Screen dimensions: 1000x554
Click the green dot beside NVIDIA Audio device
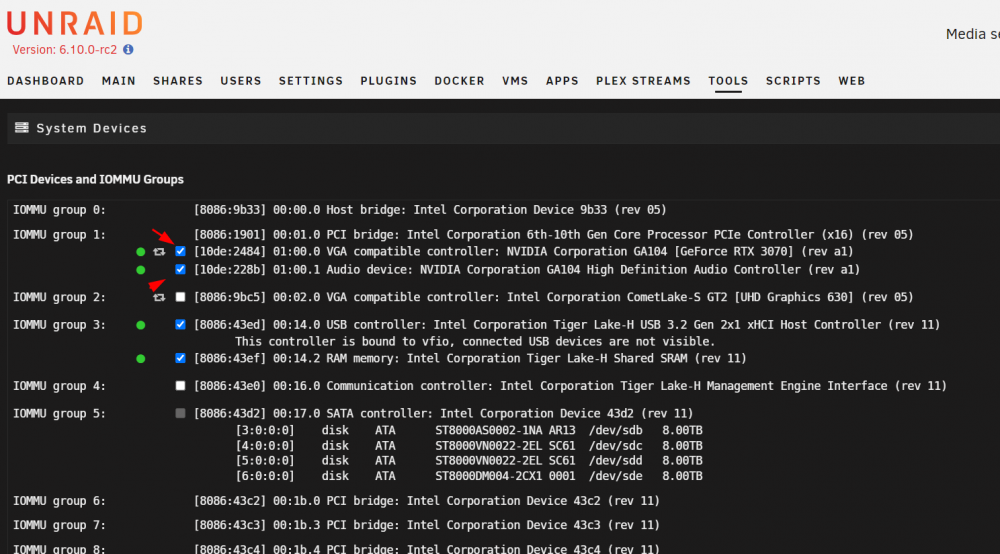point(140,270)
